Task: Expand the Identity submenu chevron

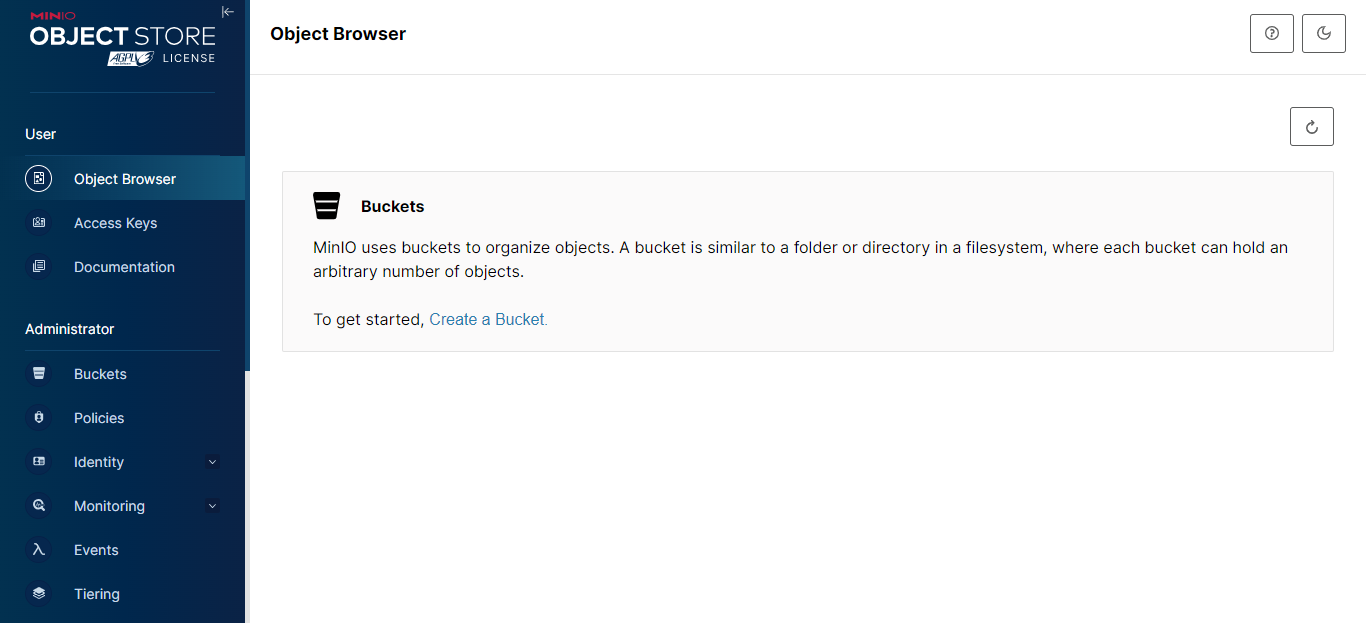Action: [x=212, y=462]
